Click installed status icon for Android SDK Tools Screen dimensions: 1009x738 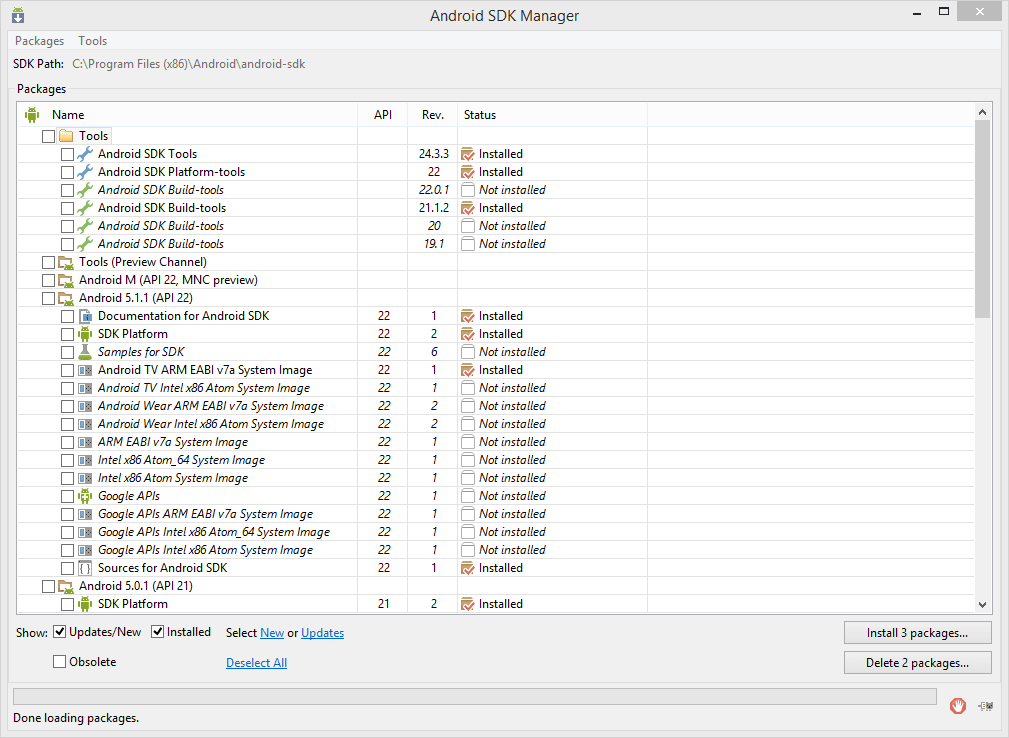click(468, 154)
